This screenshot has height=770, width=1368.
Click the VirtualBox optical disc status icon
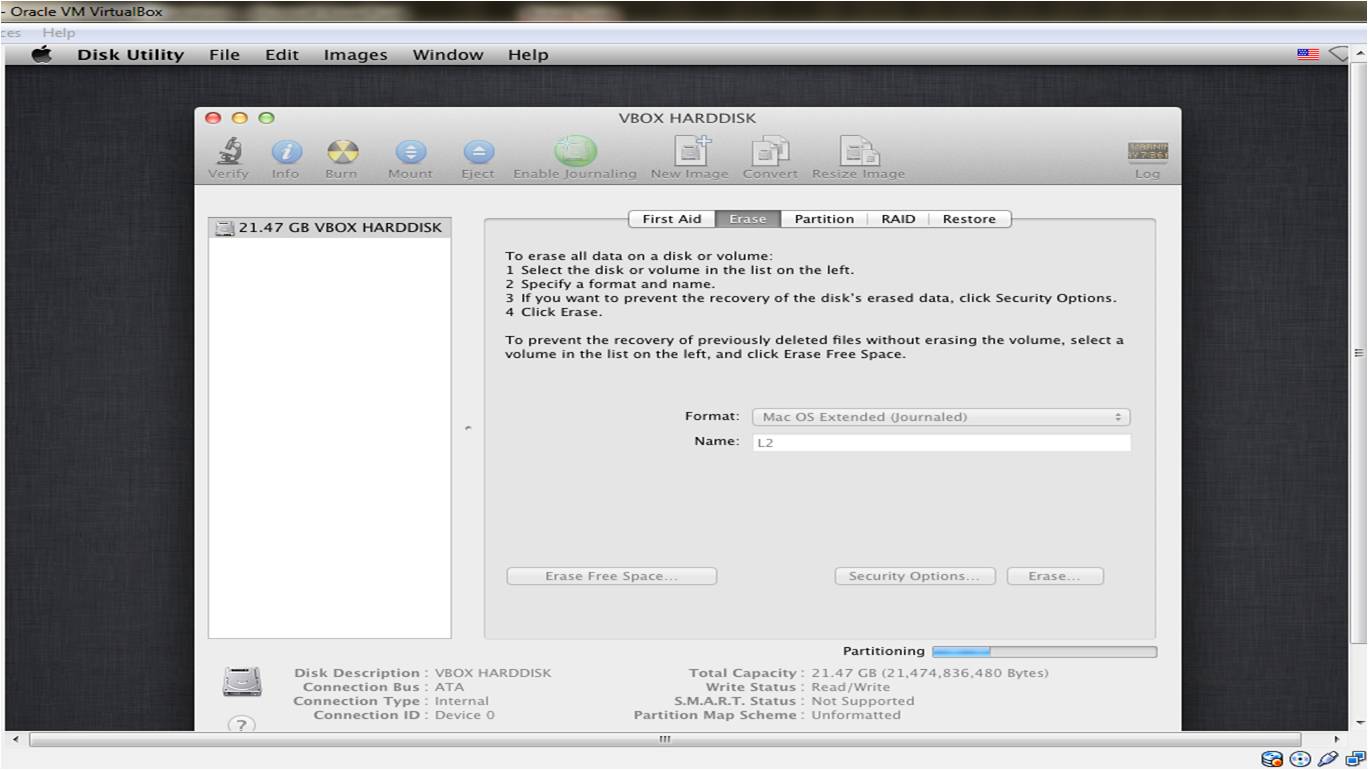tap(1300, 759)
